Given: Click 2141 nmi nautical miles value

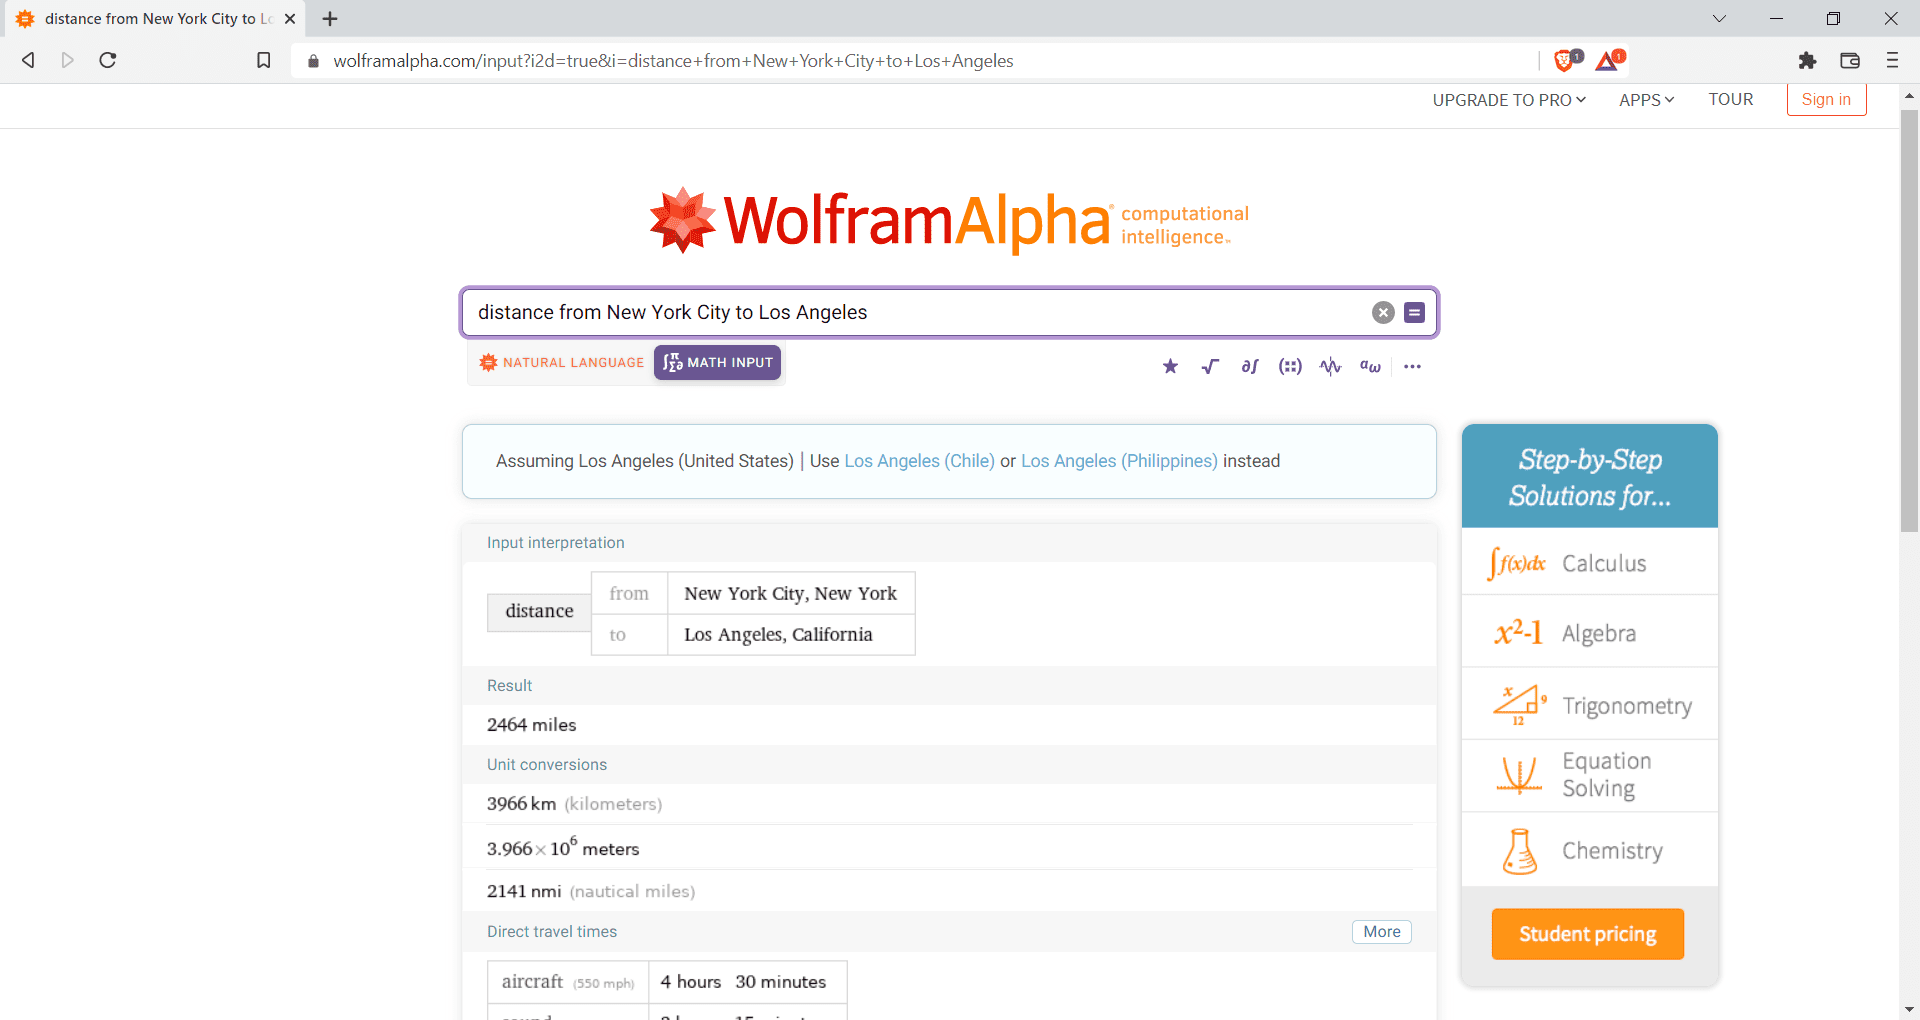Looking at the screenshot, I should coord(591,891).
